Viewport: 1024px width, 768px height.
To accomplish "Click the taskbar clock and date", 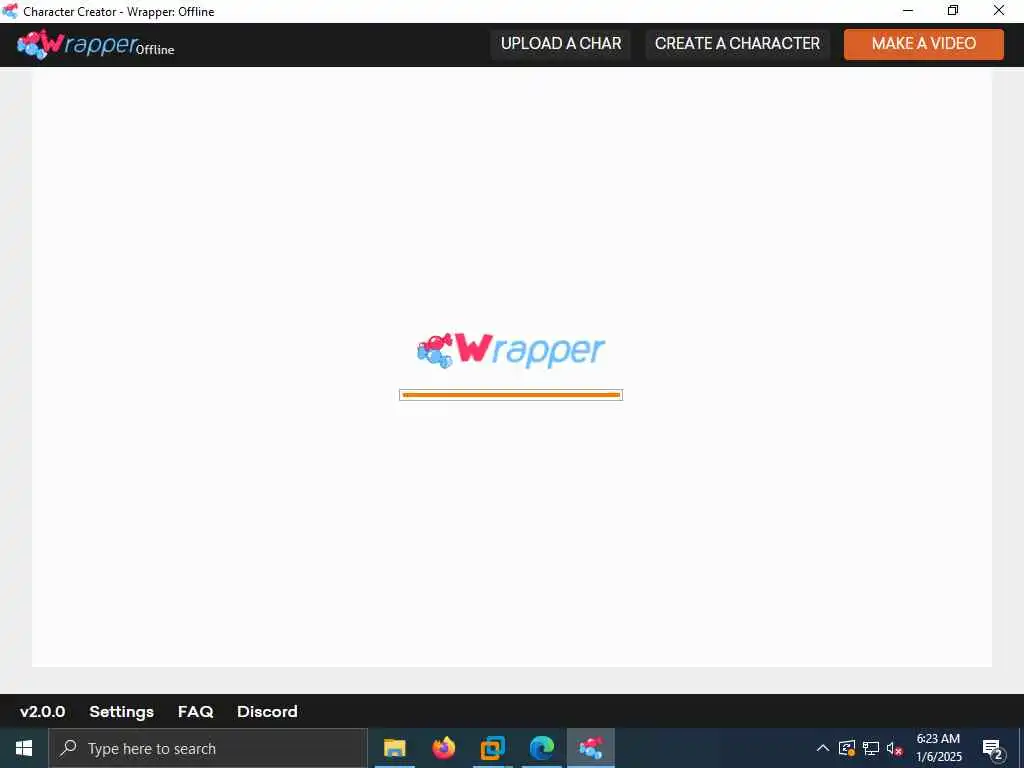I will 938,748.
